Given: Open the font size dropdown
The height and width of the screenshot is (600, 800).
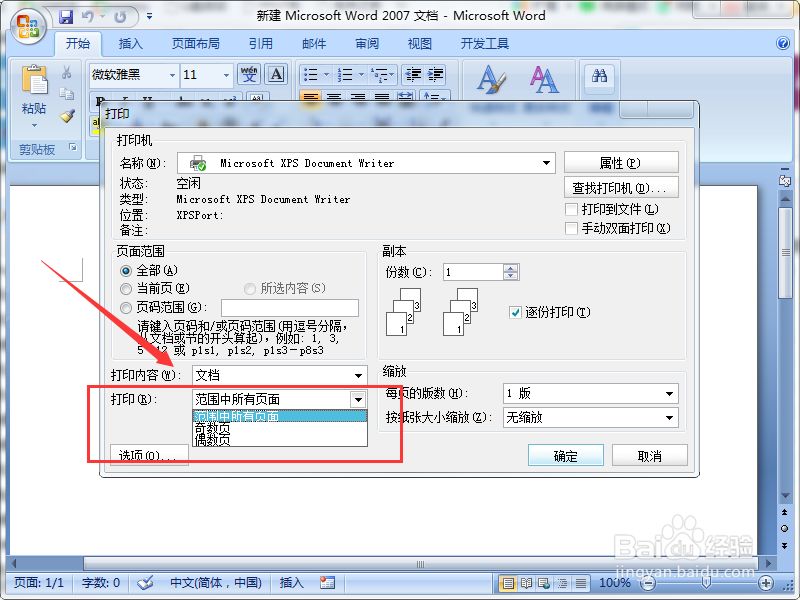Looking at the screenshot, I should (226, 75).
